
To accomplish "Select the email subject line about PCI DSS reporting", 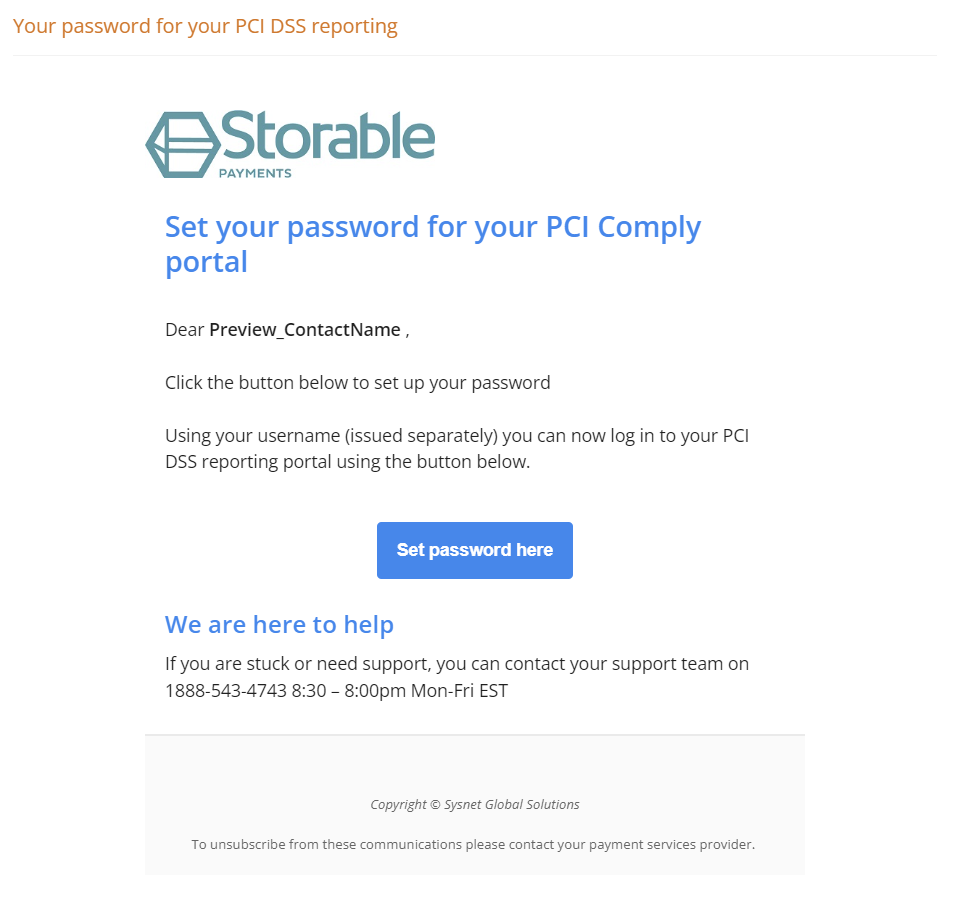I will click(x=205, y=26).
